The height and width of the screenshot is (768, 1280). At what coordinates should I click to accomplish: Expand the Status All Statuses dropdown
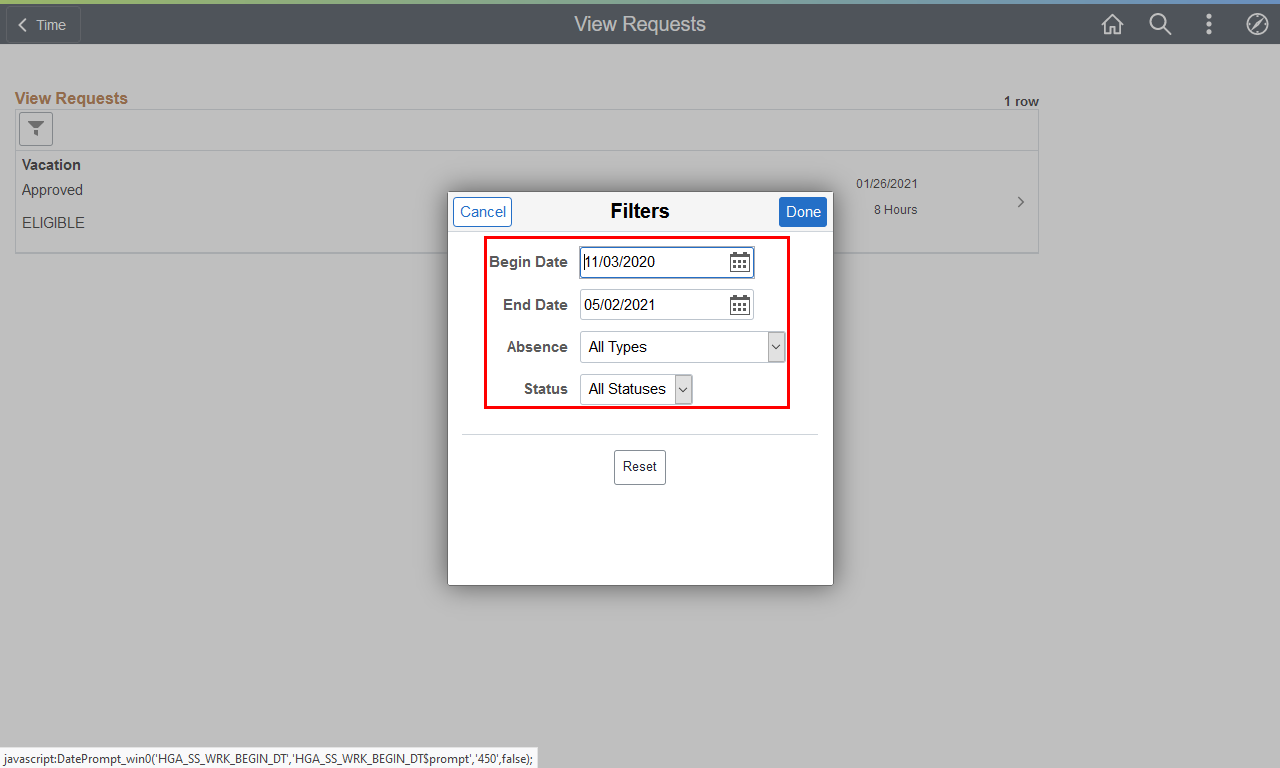pyautogui.click(x=636, y=389)
